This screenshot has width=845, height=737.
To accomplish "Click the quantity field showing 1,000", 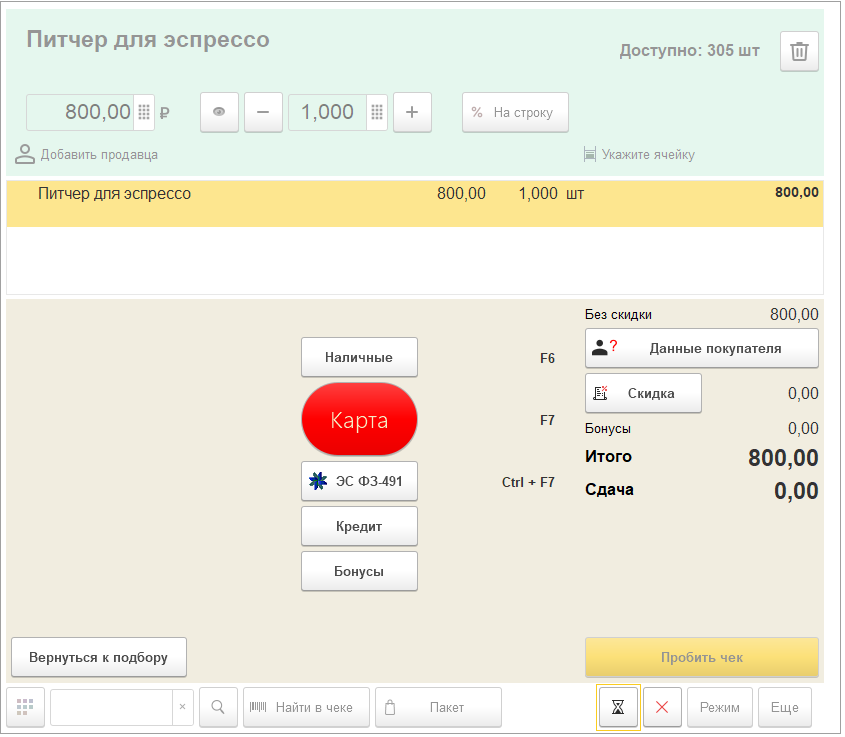I will pos(328,112).
